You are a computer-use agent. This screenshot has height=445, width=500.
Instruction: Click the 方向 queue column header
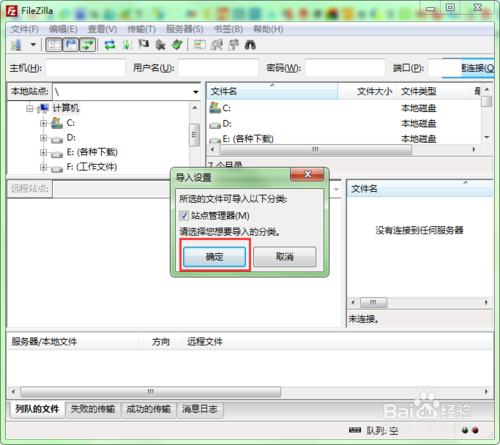coord(160,342)
